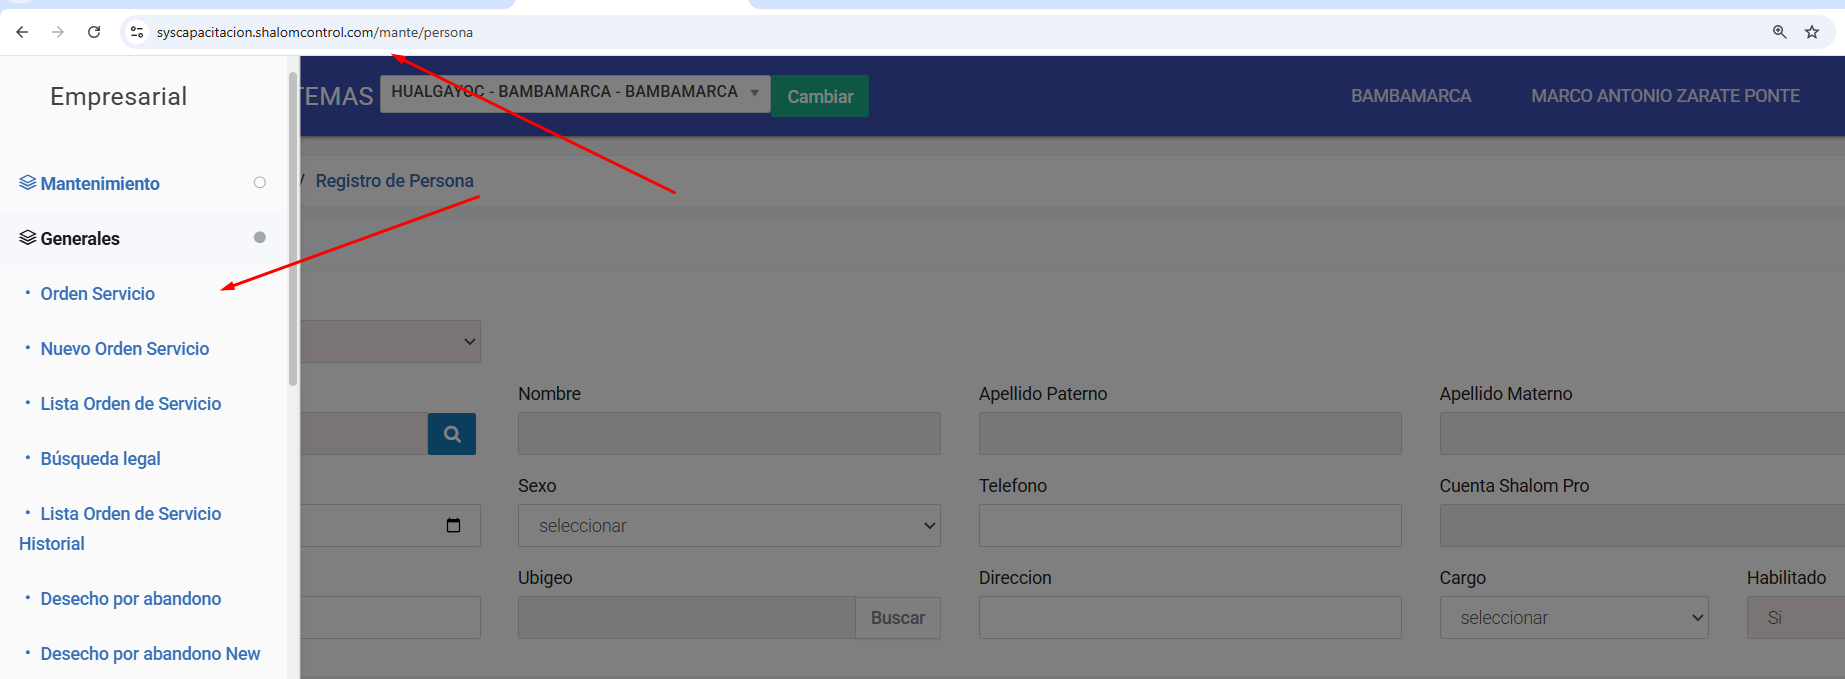Click the blue magnifier search button
The image size is (1845, 679).
452,434
